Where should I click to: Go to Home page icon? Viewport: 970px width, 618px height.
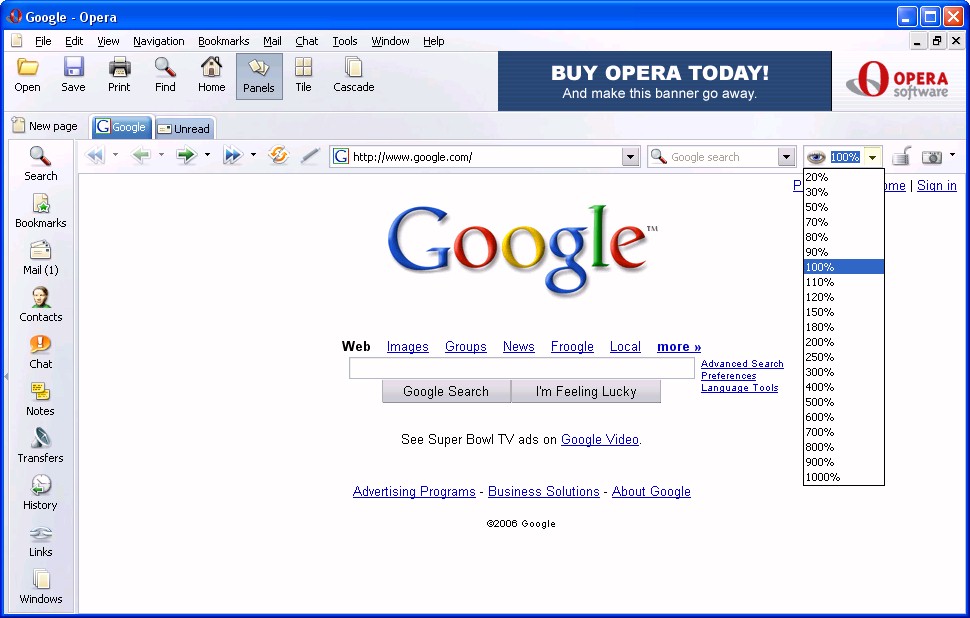coord(212,67)
